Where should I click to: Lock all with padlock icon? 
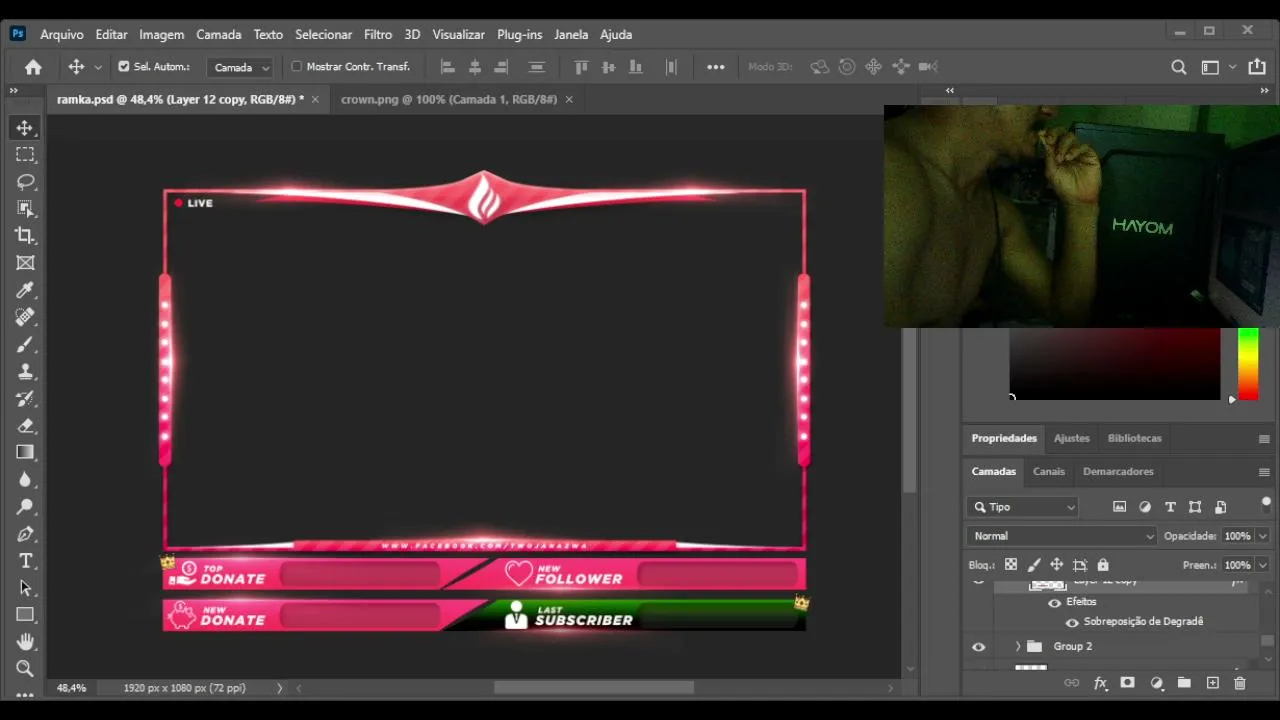pyautogui.click(x=1103, y=565)
